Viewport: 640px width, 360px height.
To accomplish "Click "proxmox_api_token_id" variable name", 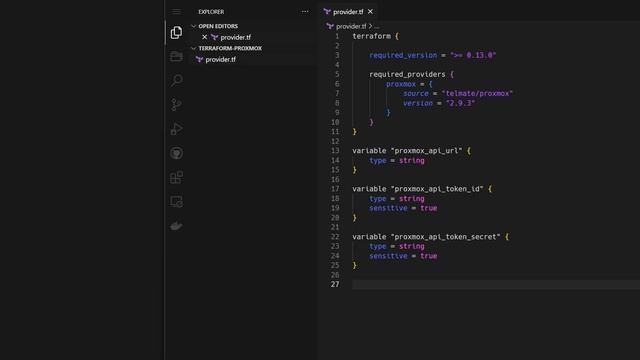I will [437, 189].
